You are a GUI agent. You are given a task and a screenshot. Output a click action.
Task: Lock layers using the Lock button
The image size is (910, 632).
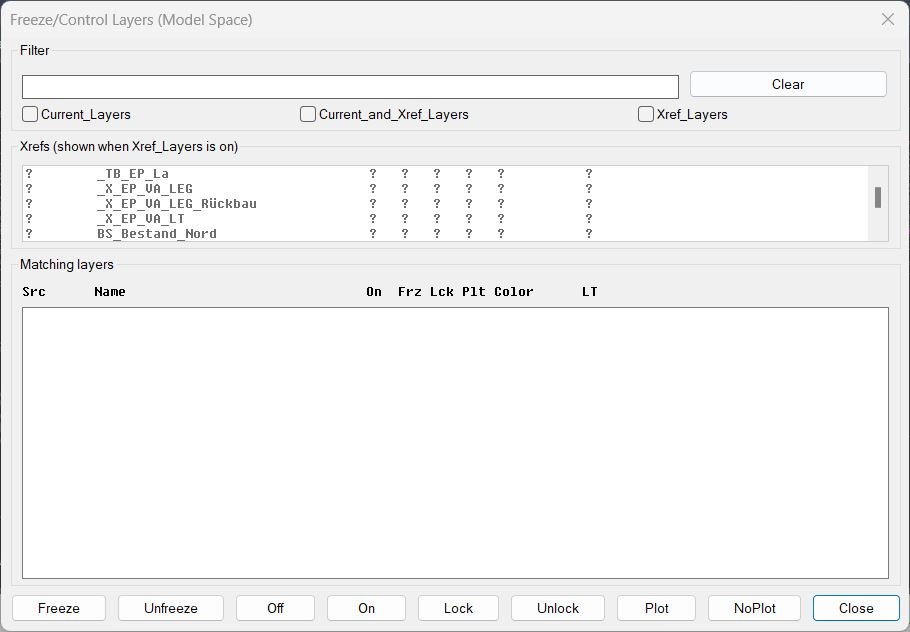tap(458, 608)
